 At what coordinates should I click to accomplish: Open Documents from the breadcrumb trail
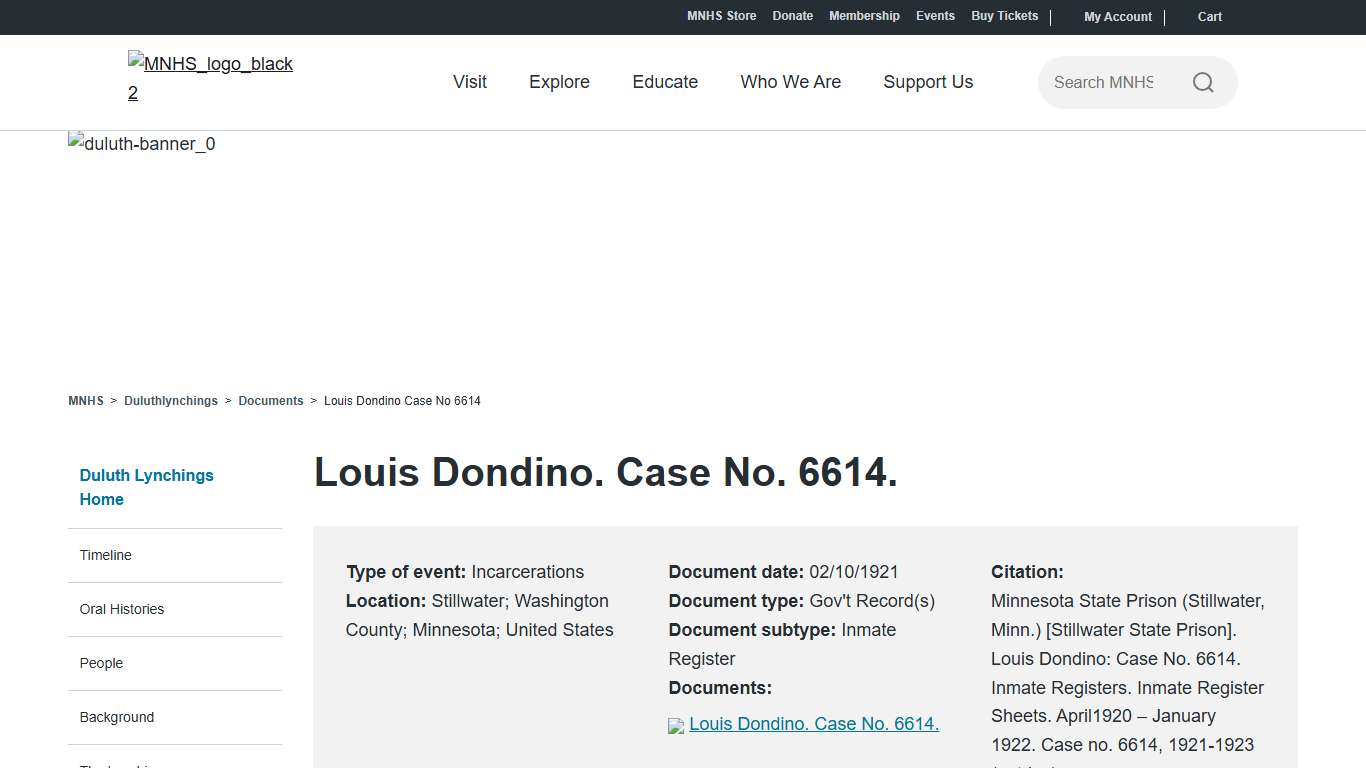point(271,400)
